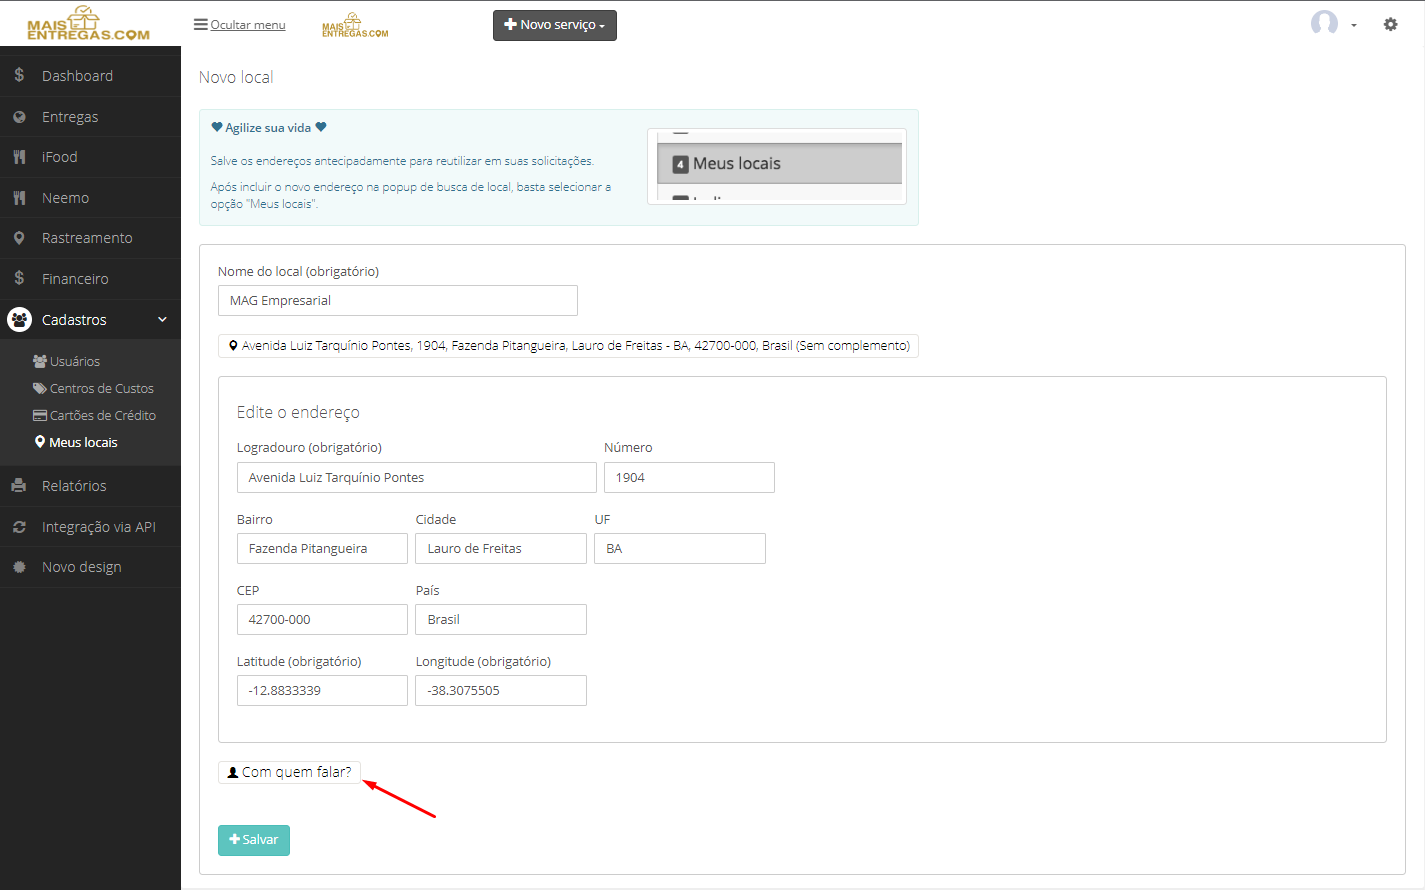Click the small MaisEntregas logo in top bar
This screenshot has height=890, width=1425.
click(x=355, y=25)
